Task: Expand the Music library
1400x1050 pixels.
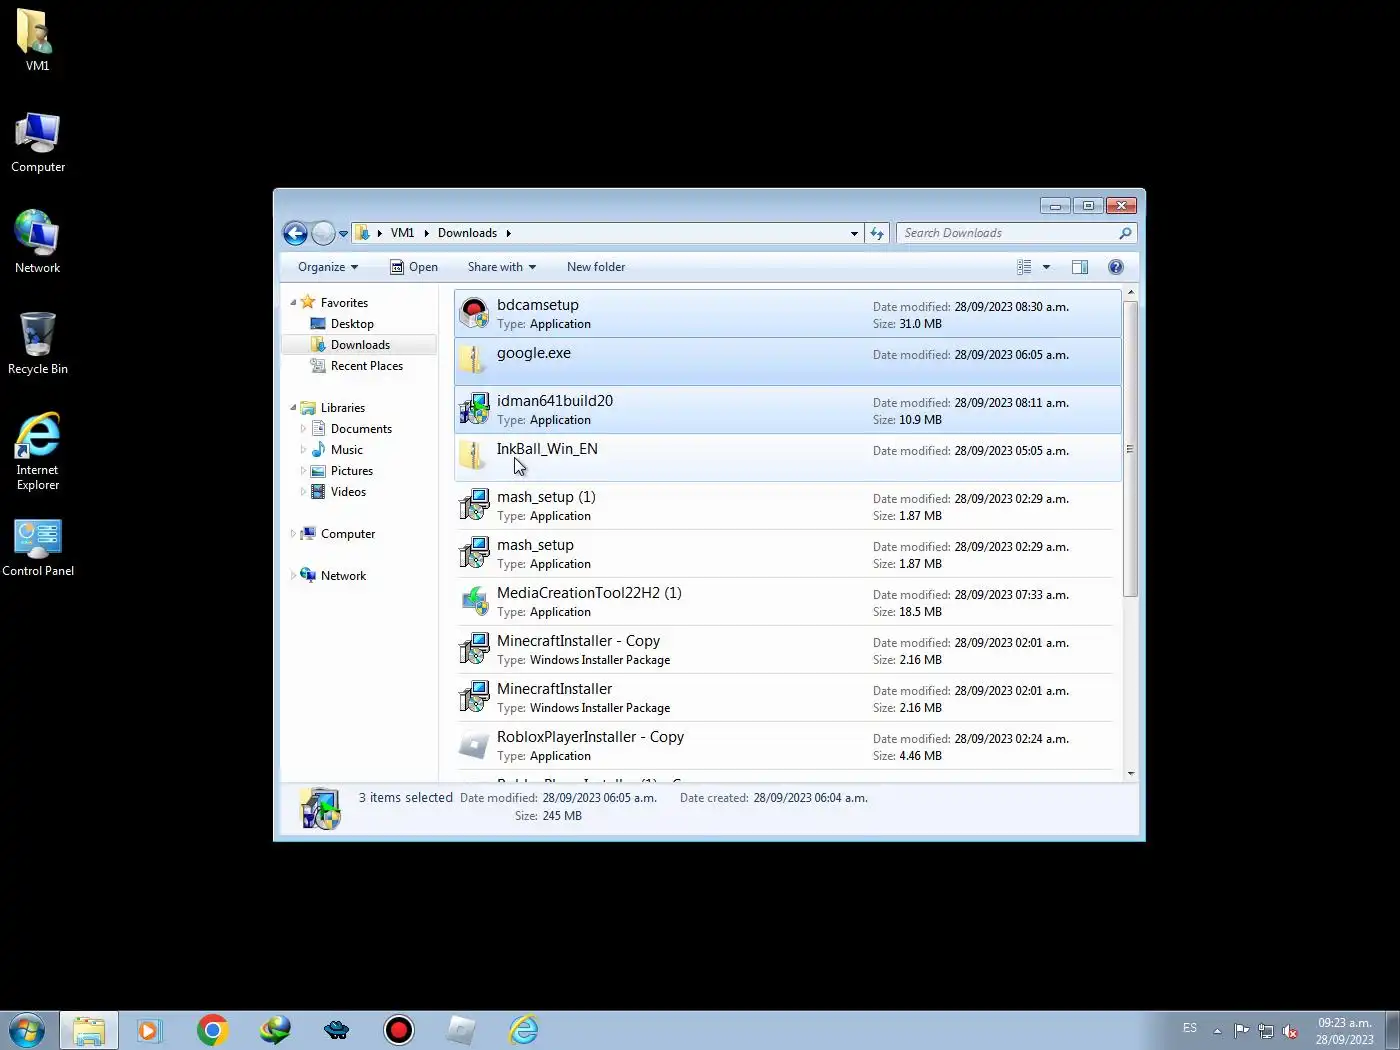Action: [x=303, y=450]
